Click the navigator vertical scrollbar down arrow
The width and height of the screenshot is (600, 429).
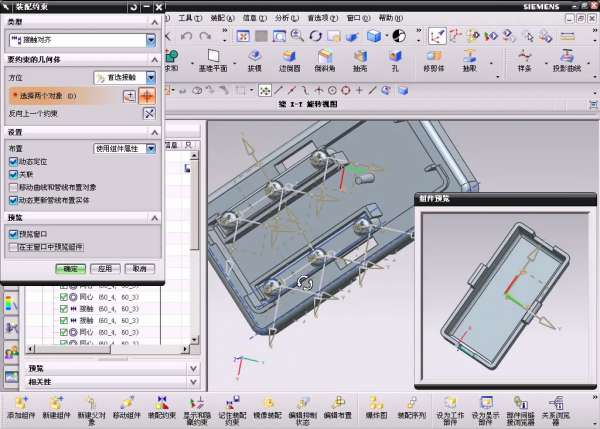[194, 339]
